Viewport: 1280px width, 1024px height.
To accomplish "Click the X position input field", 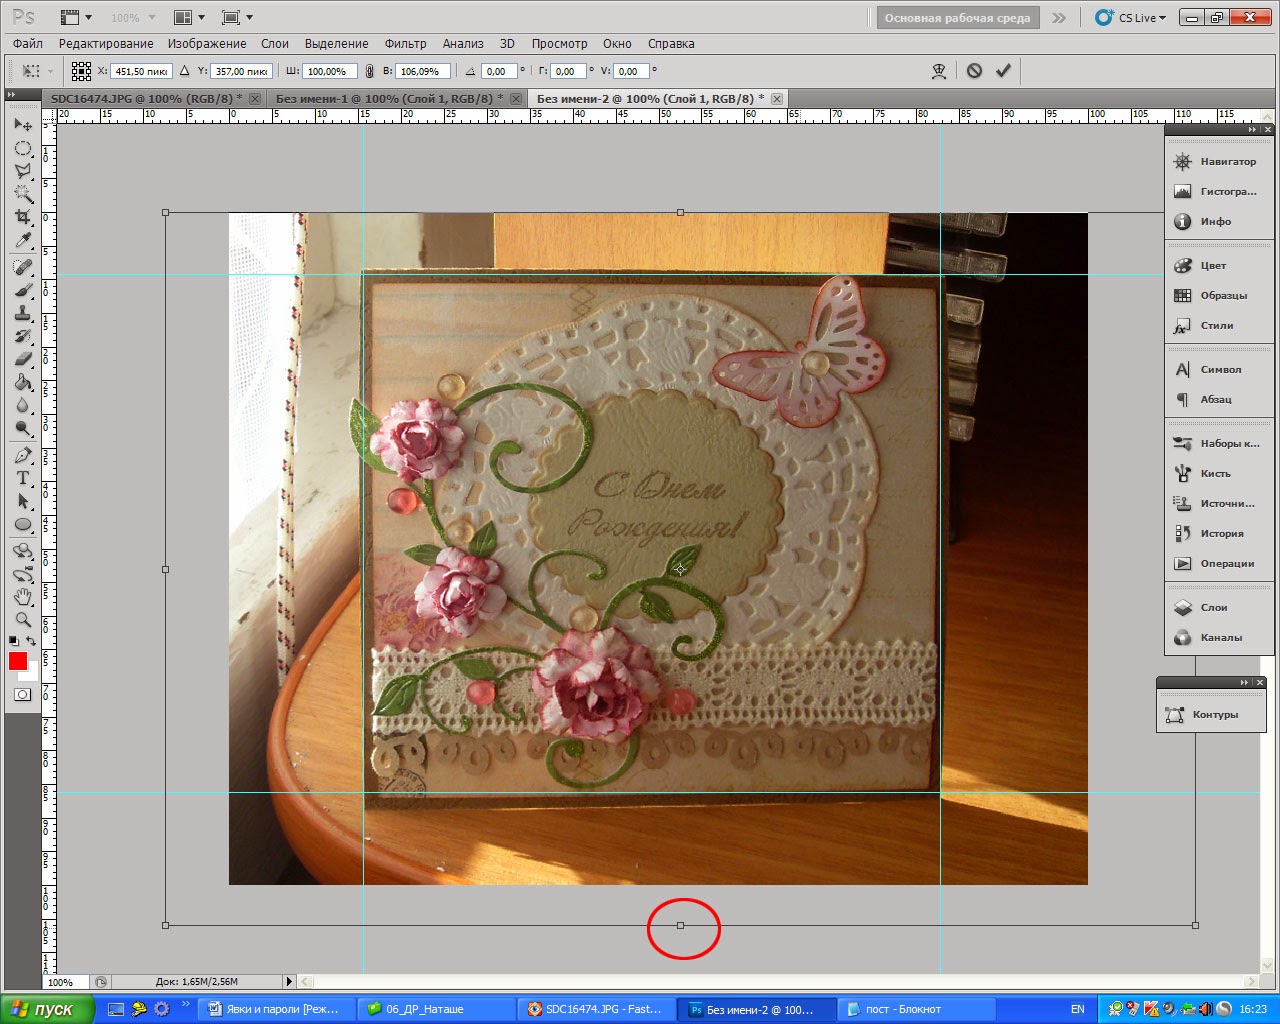I will (142, 71).
